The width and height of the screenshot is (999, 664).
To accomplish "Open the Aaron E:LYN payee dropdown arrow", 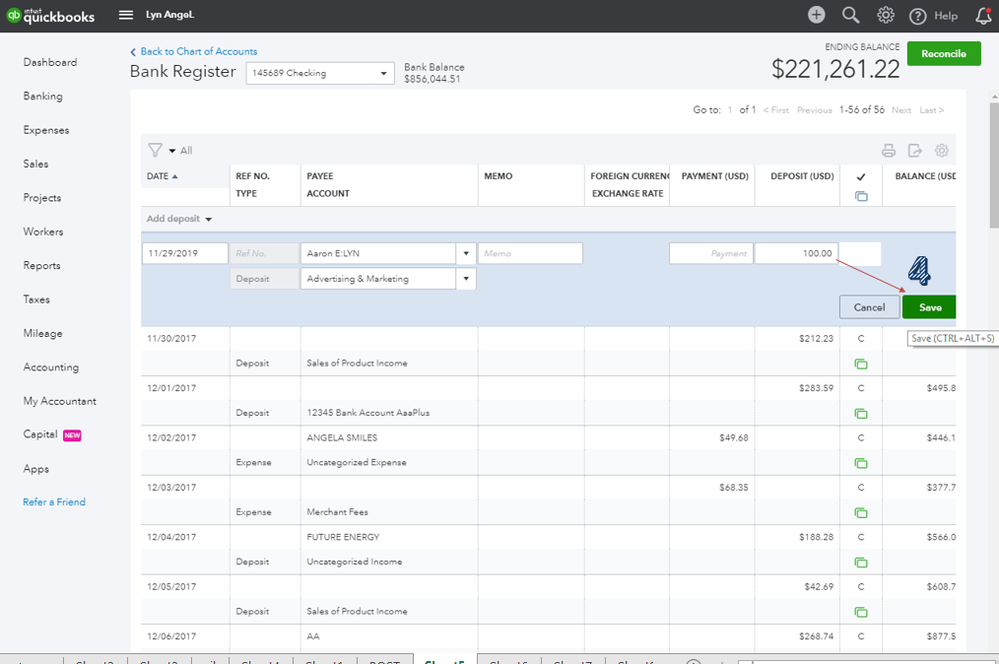I will [466, 254].
